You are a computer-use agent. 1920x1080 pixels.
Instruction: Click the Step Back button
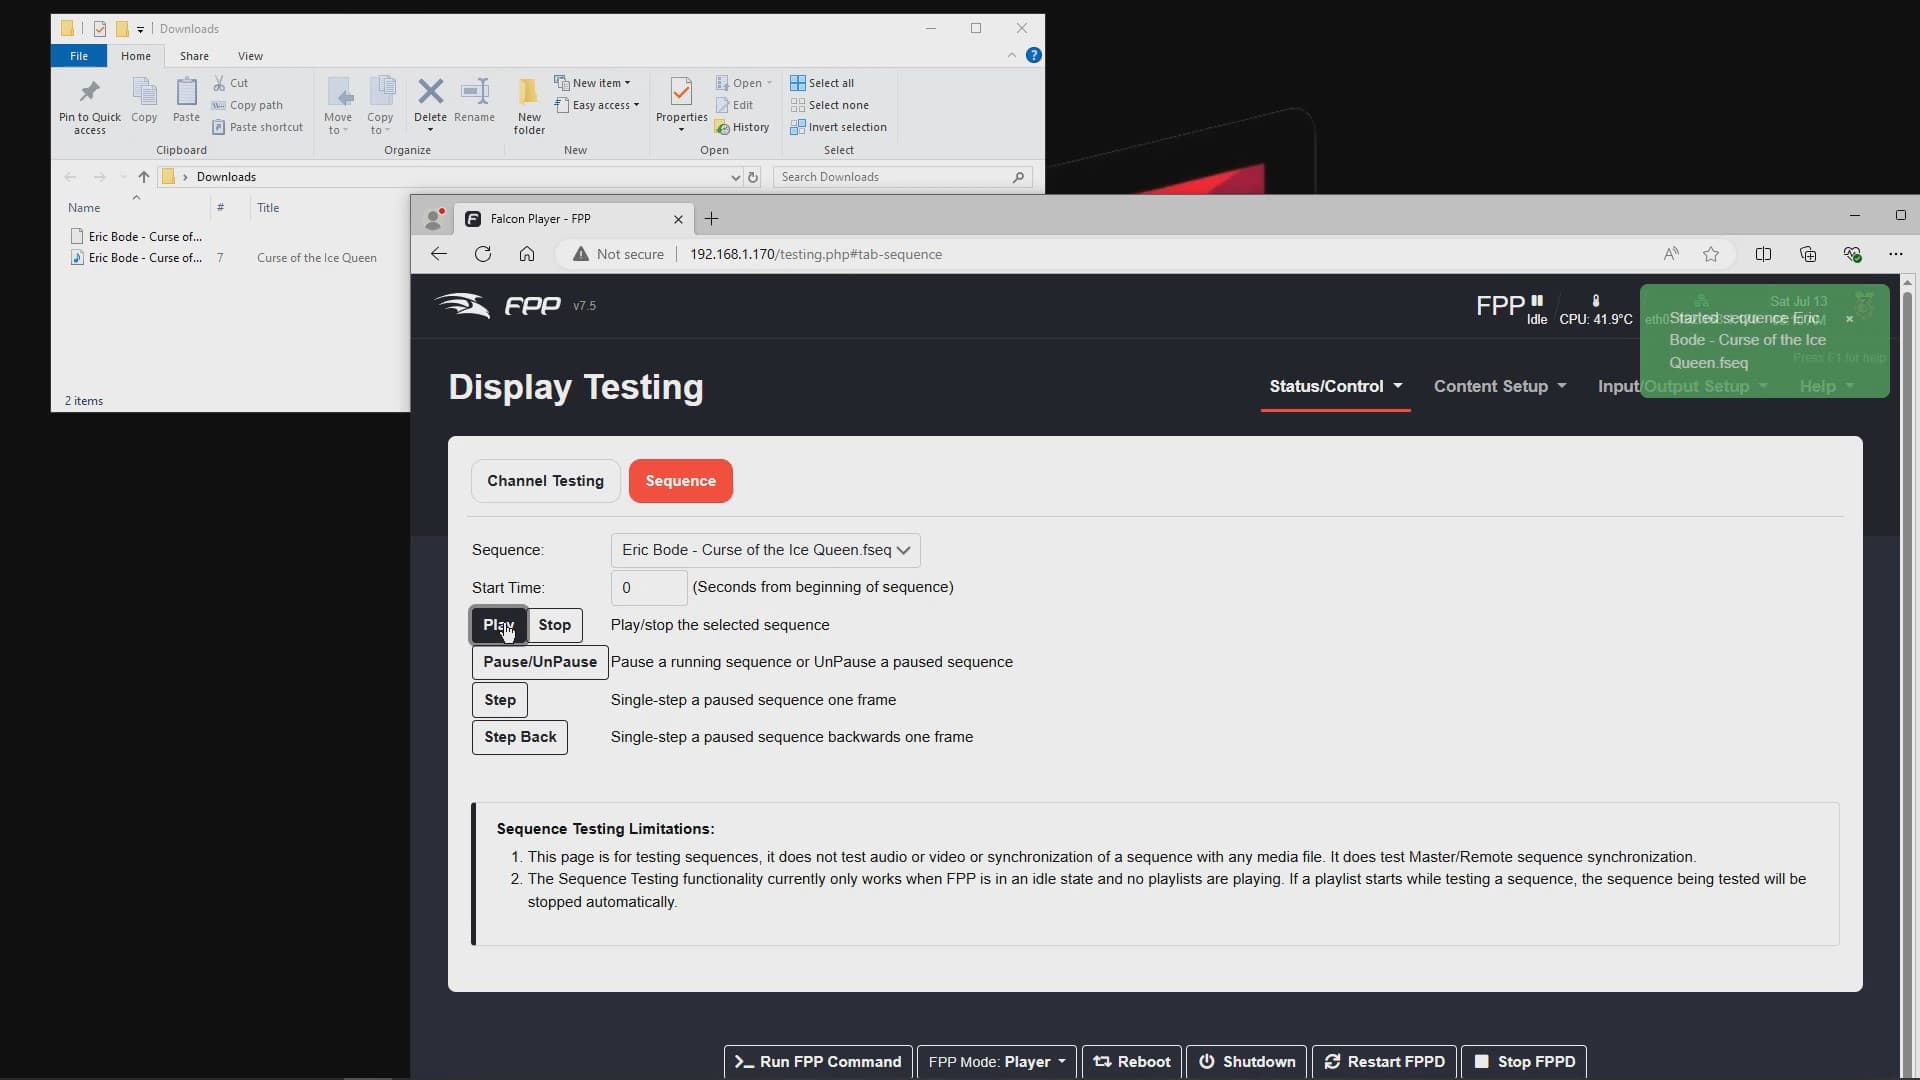tap(520, 737)
